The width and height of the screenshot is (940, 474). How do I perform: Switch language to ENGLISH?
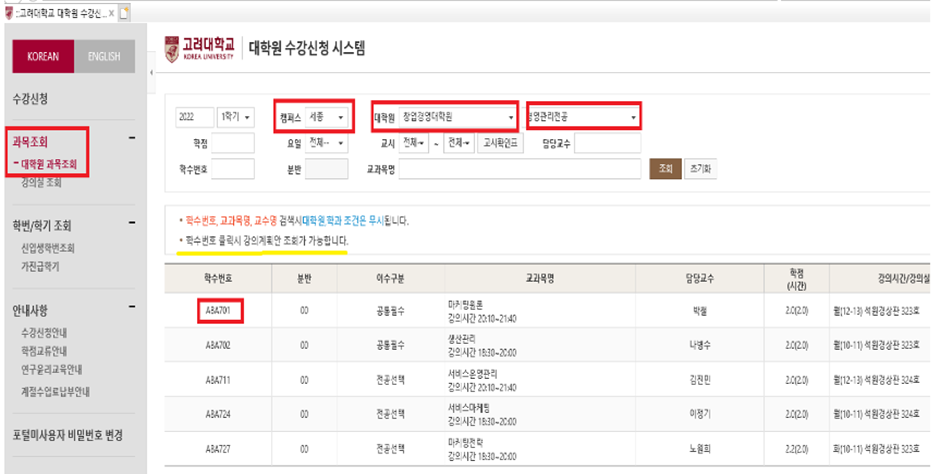(104, 56)
